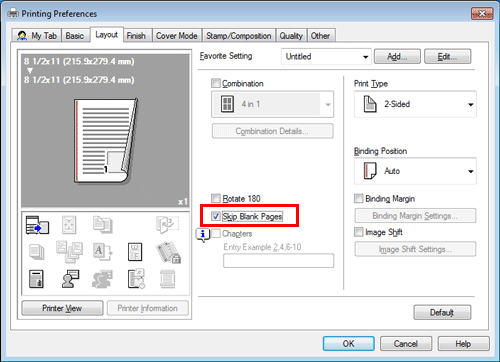The width and height of the screenshot is (500, 362).
Task: Enable the Binding Margin checkbox
Action: tap(359, 199)
